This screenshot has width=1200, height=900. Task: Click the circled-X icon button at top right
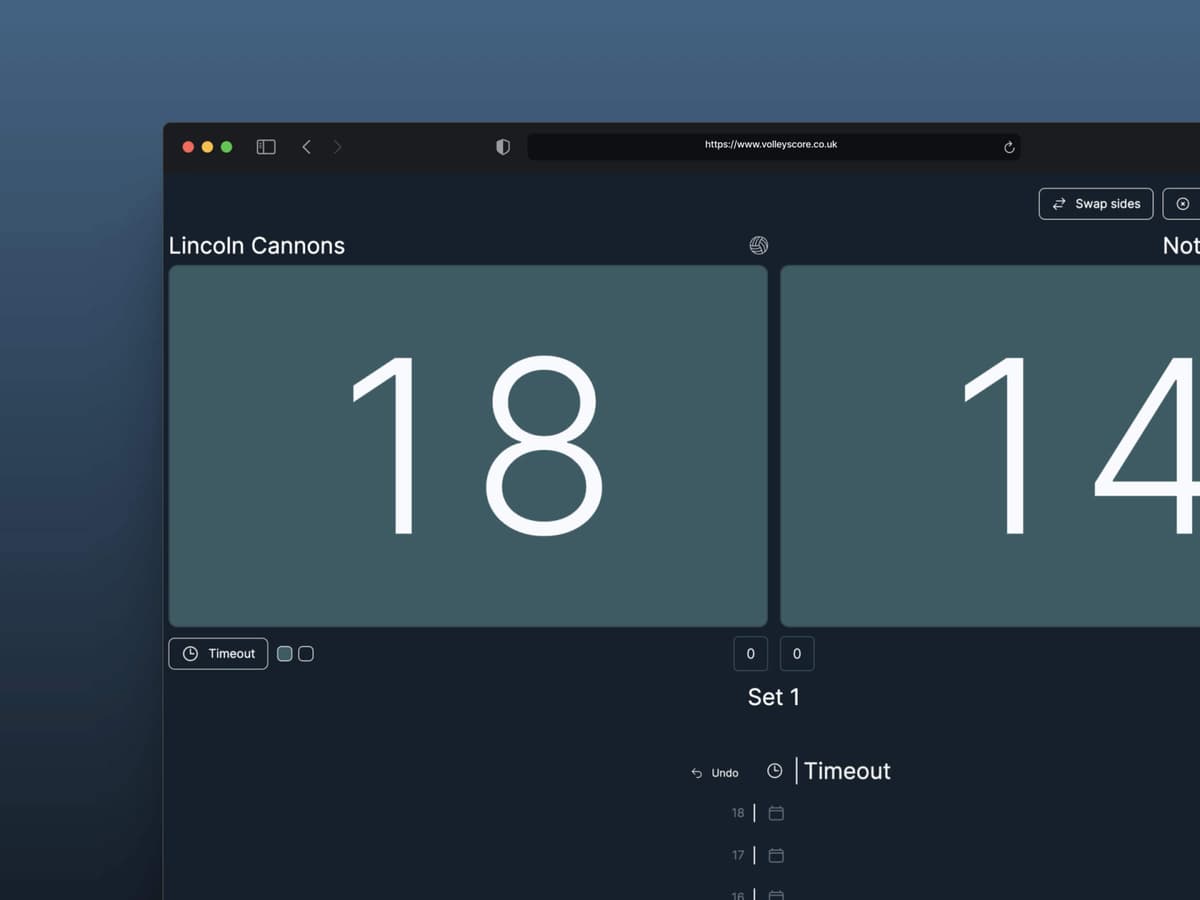tap(1181, 203)
